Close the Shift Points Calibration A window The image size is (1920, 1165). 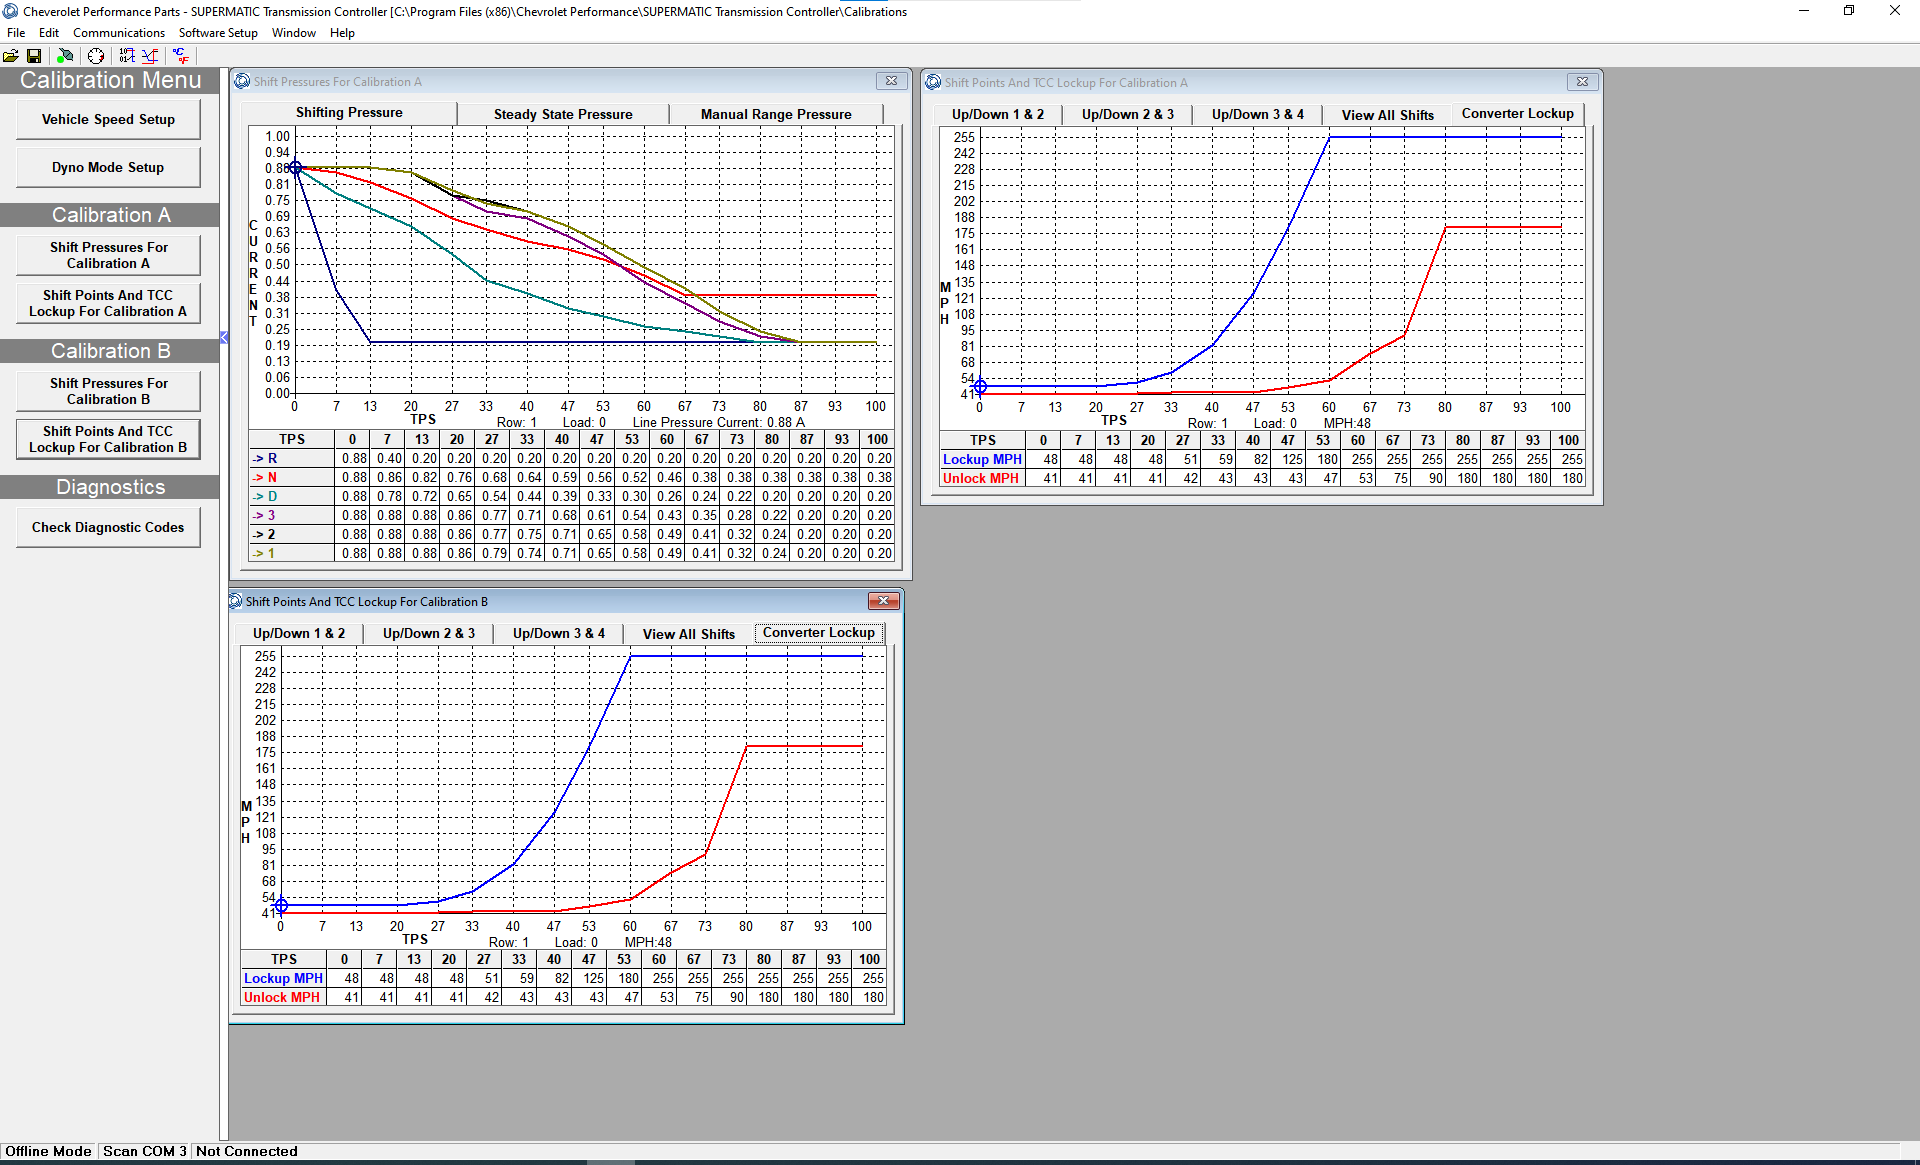(1582, 82)
